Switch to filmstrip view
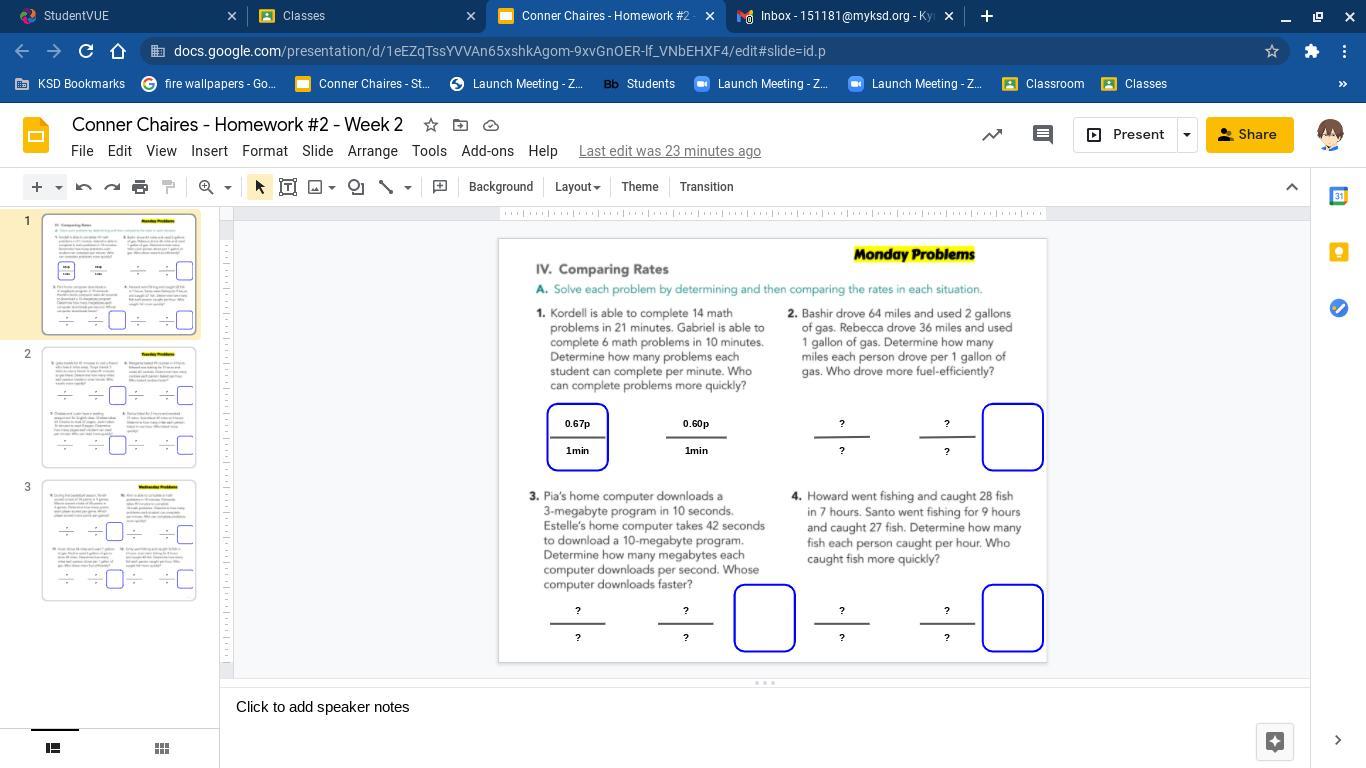Image resolution: width=1366 pixels, height=768 pixels. pyautogui.click(x=54, y=748)
